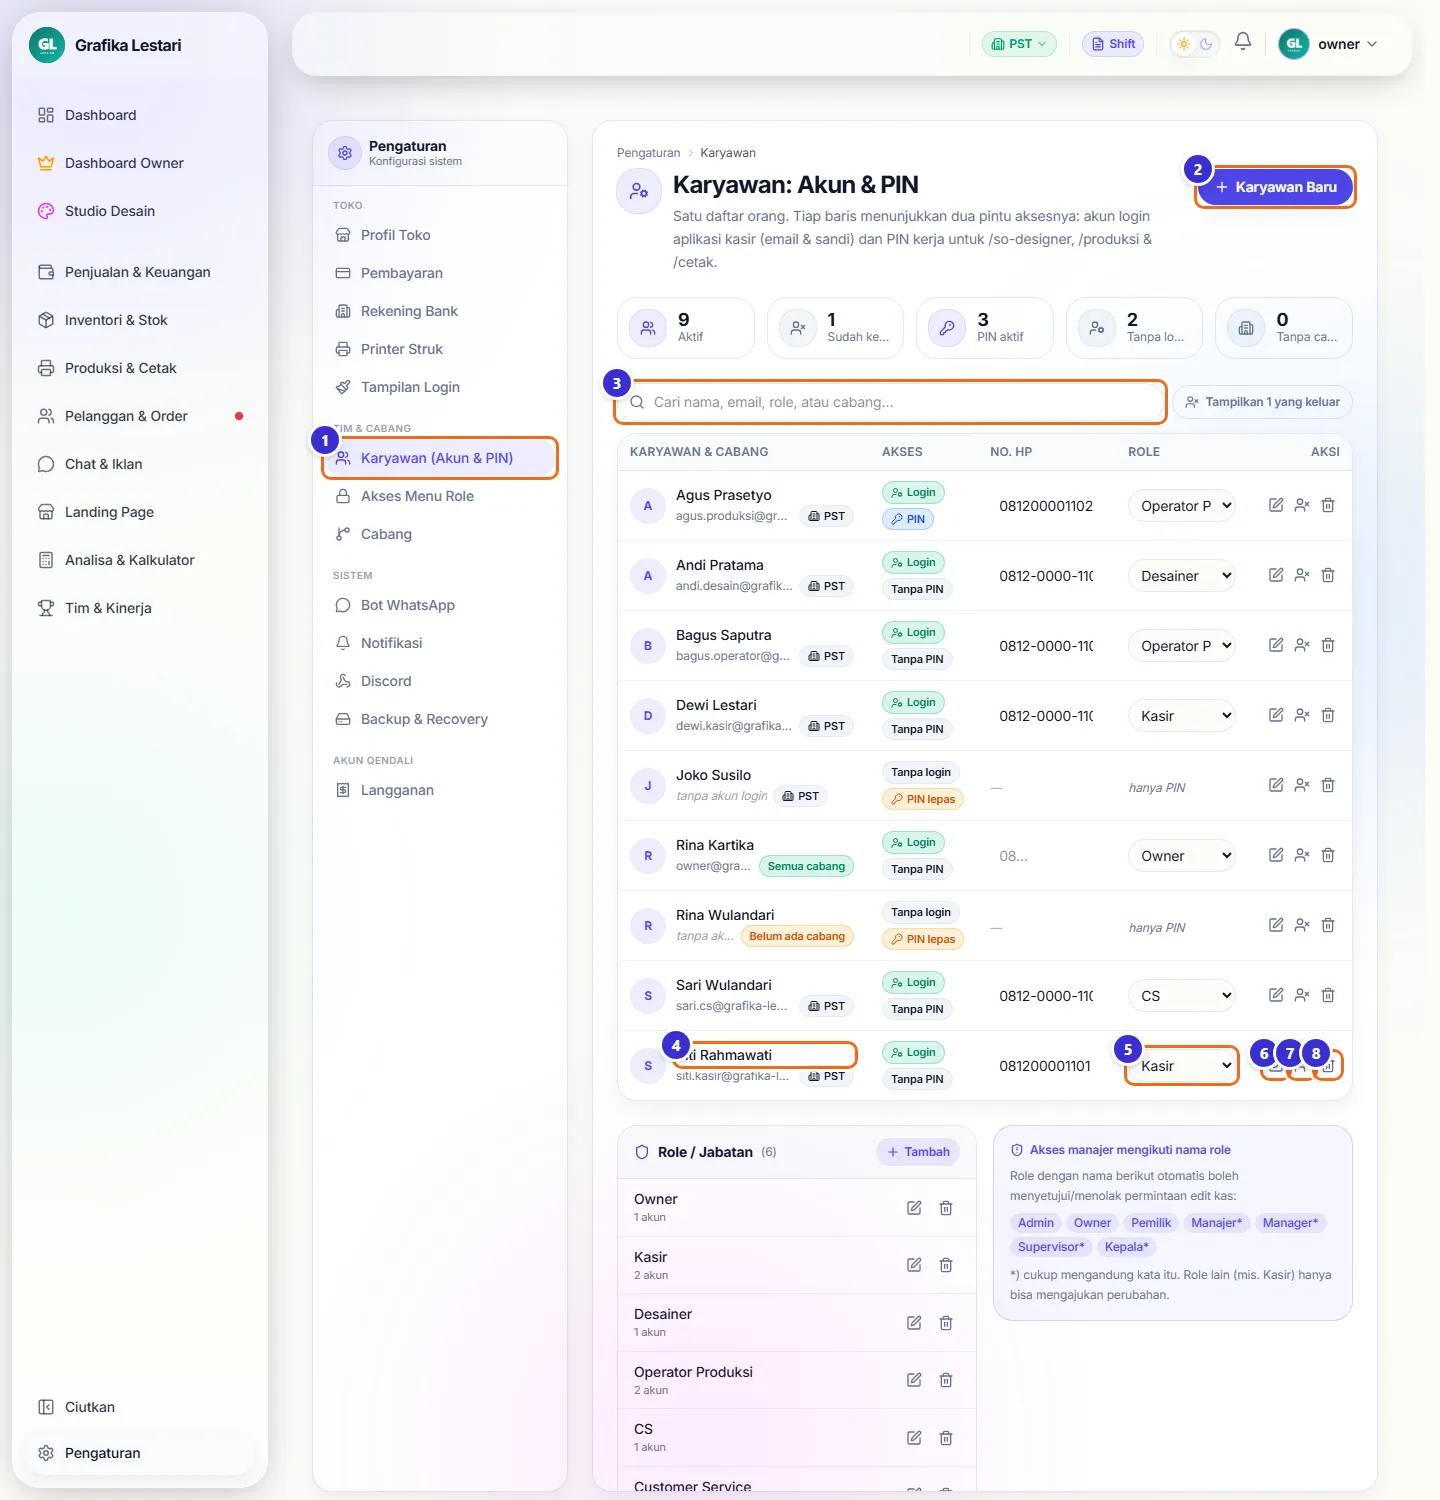This screenshot has height=1500, width=1440.
Task: Open Studio Desain from sidebar
Action: coord(140,211)
